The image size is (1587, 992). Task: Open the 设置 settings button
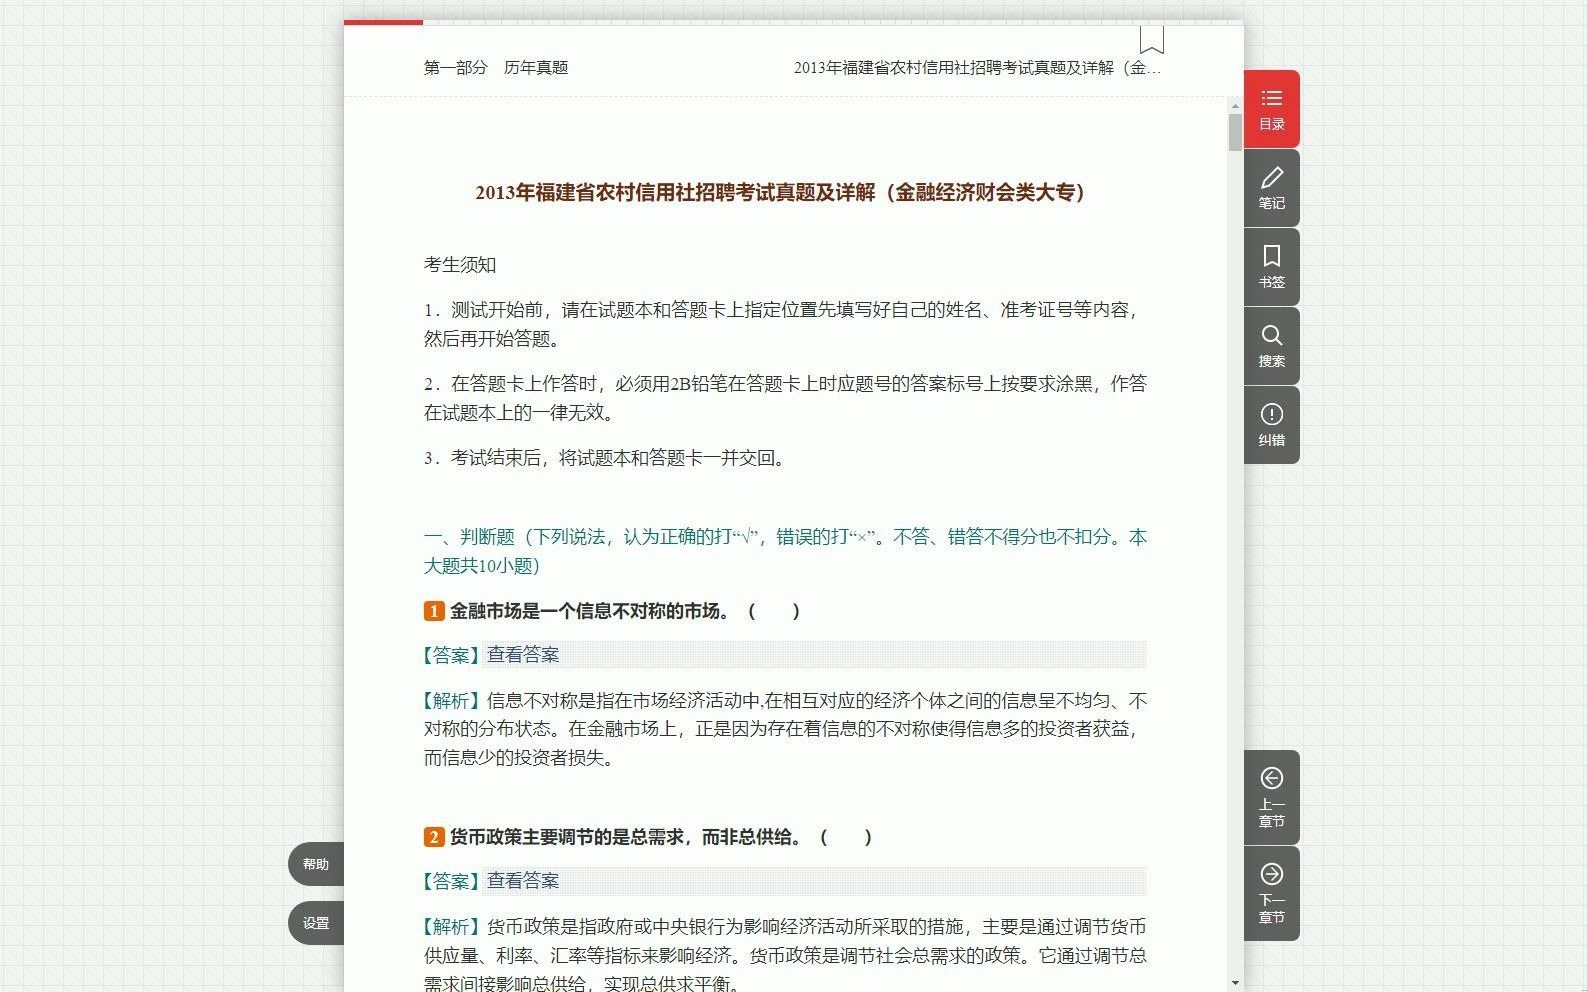click(x=316, y=923)
